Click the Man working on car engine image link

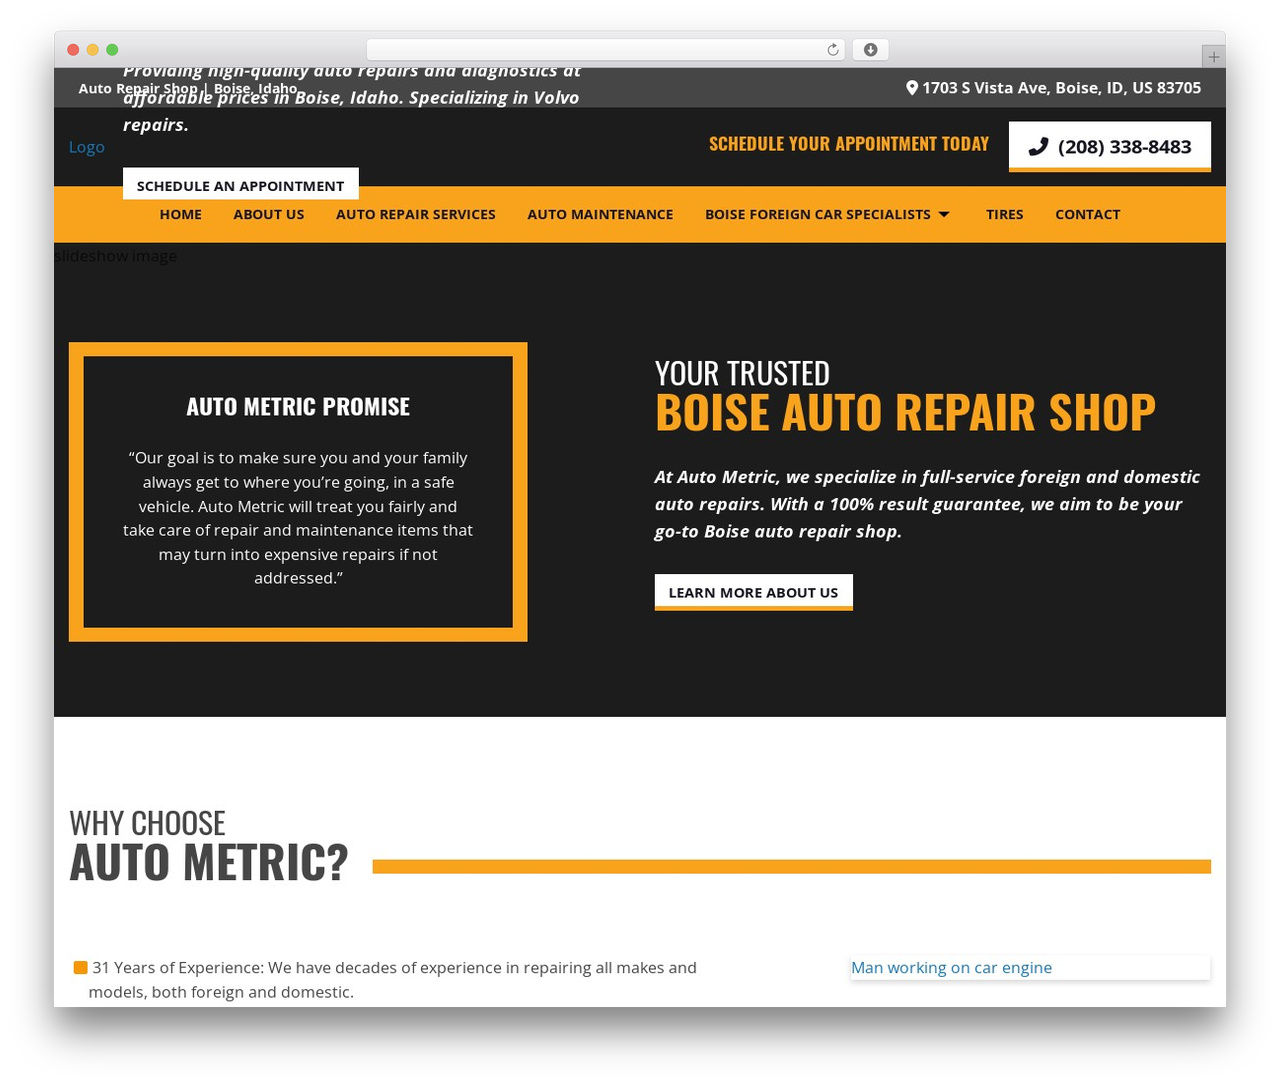pos(951,968)
